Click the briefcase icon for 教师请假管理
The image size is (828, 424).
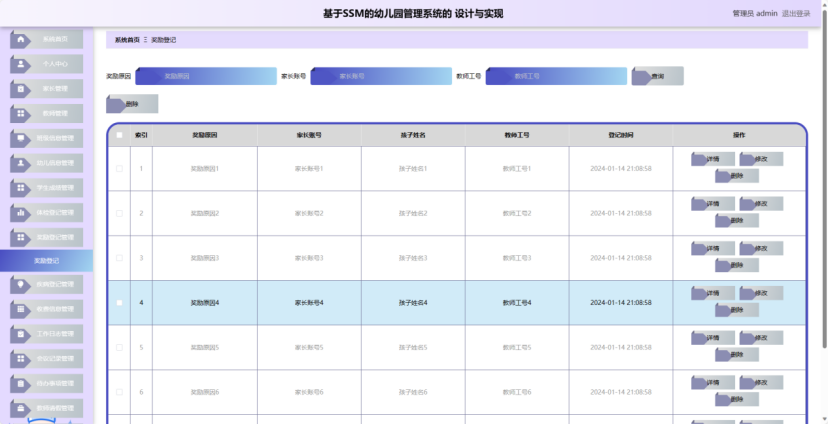(x=21, y=408)
